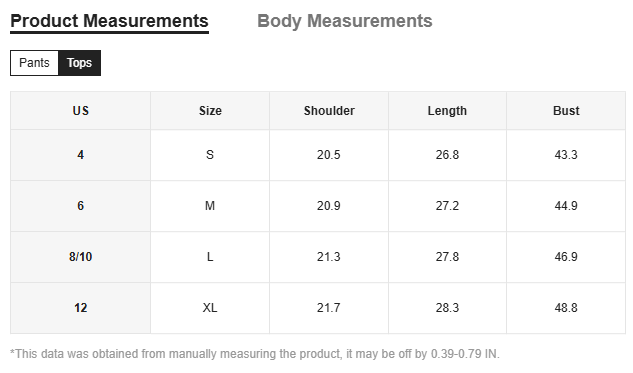Screen dimensions: 633x373
Task: Select the US 8/10 row label
Action: [80, 257]
